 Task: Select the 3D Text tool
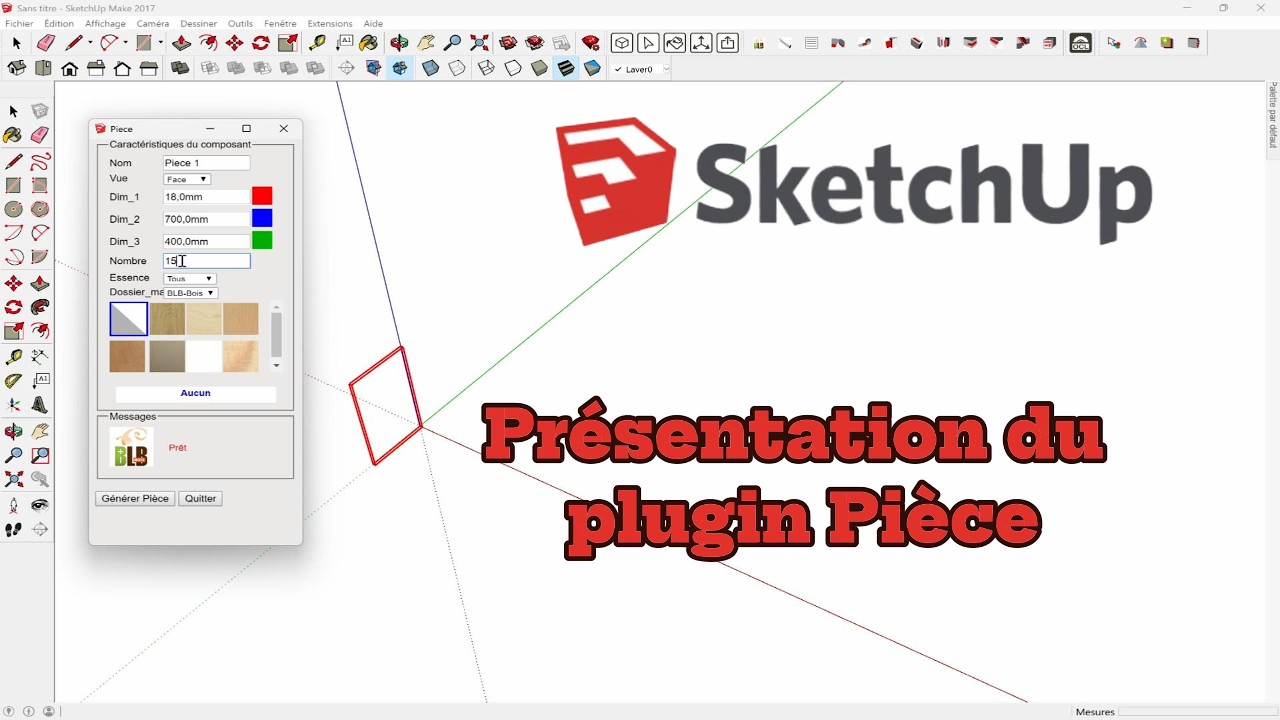[40, 405]
